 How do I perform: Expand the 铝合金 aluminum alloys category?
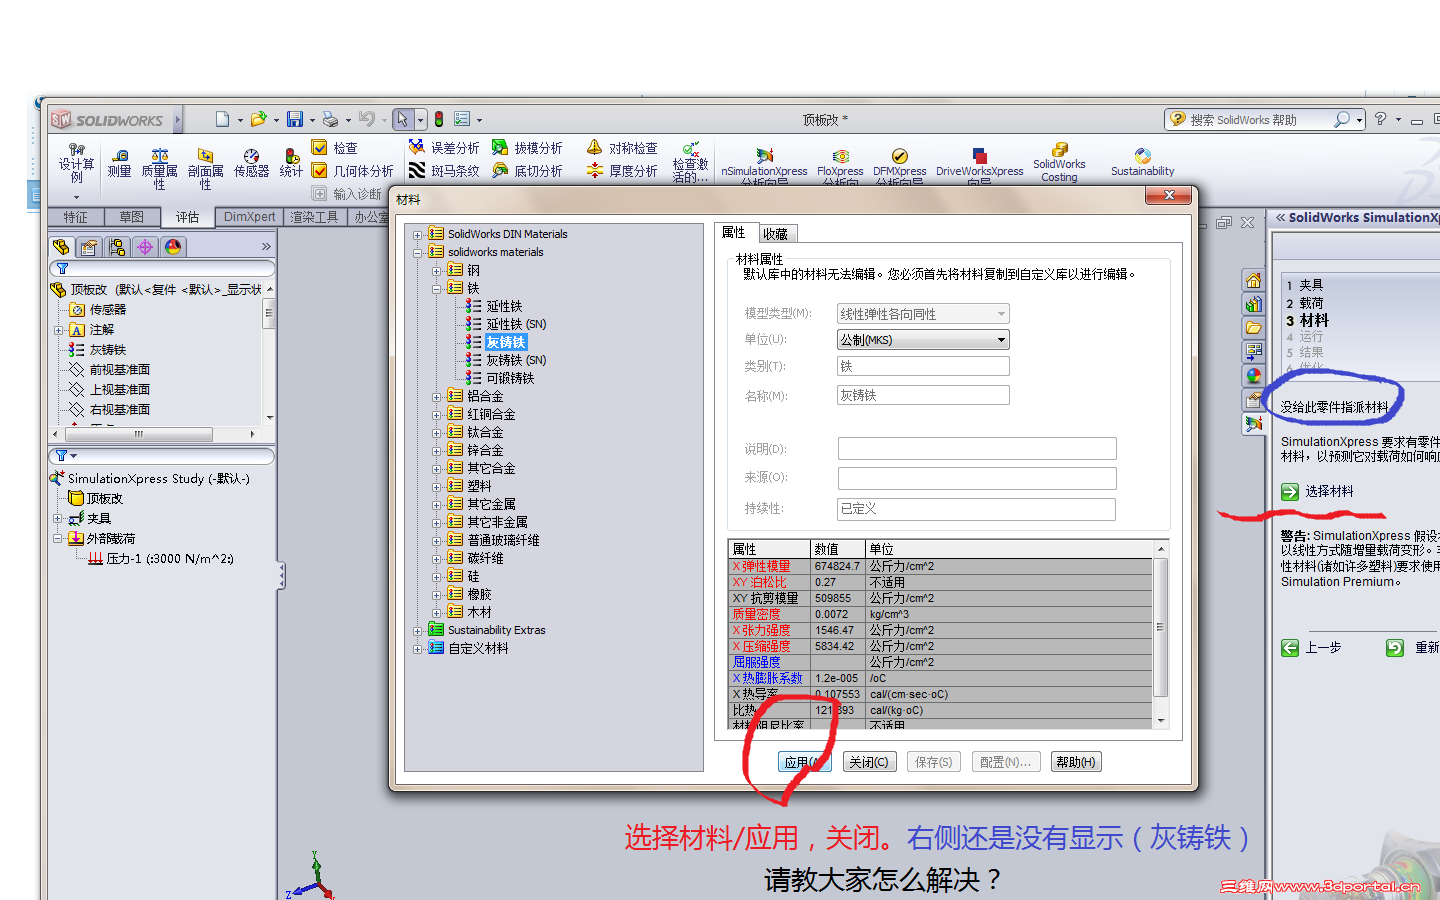436,397
